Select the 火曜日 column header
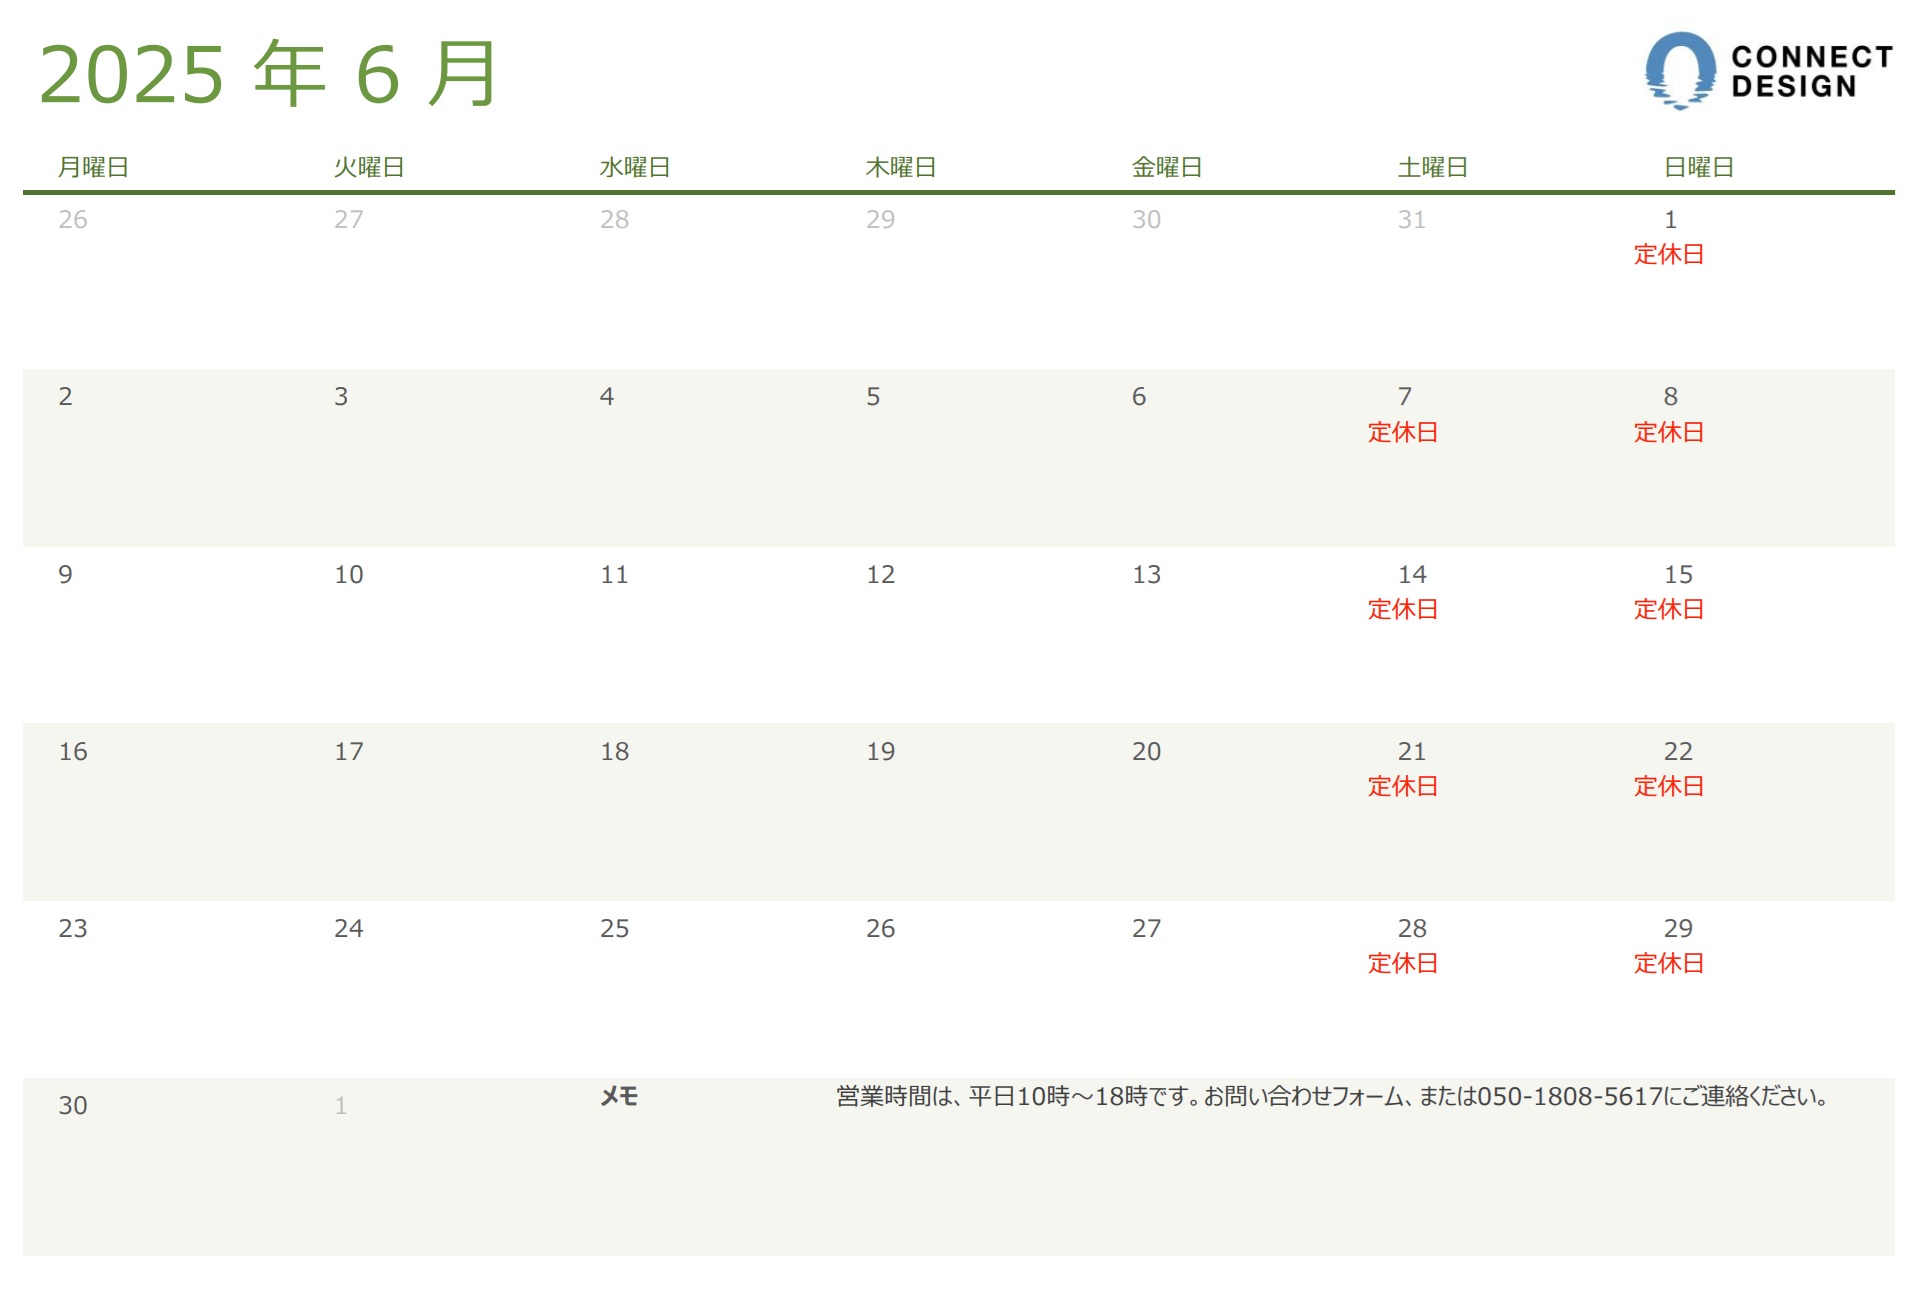Image resolution: width=1920 pixels, height=1292 pixels. point(369,167)
